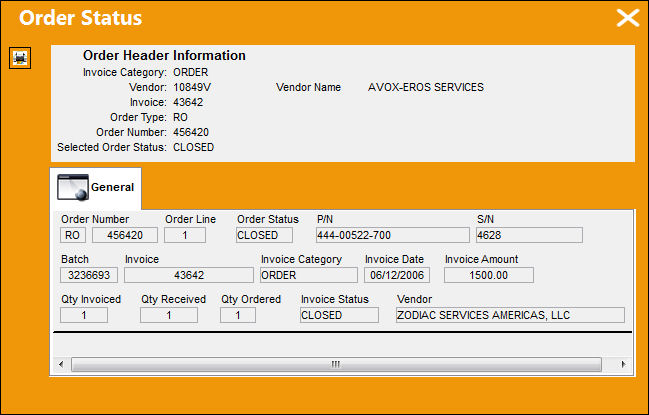Click the print icon beside the header
Screen dimensions: 649x415
click(20, 58)
